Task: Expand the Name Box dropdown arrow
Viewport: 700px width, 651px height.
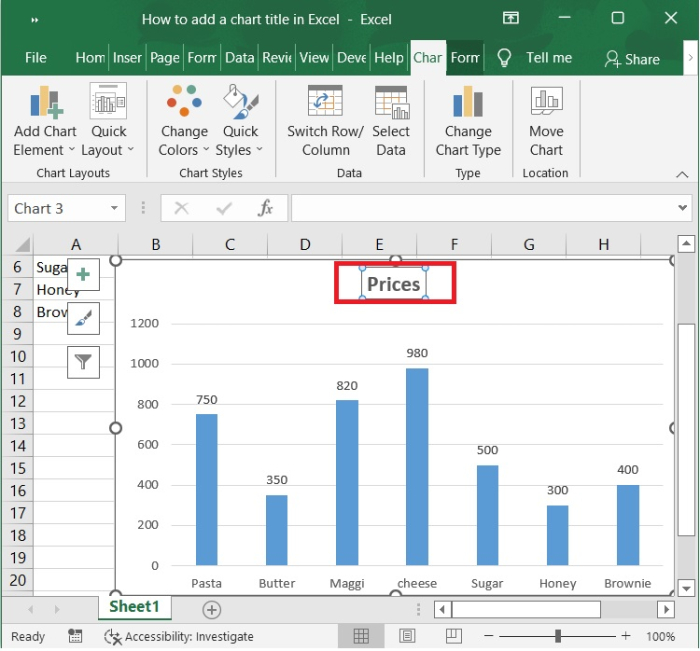Action: coord(115,208)
